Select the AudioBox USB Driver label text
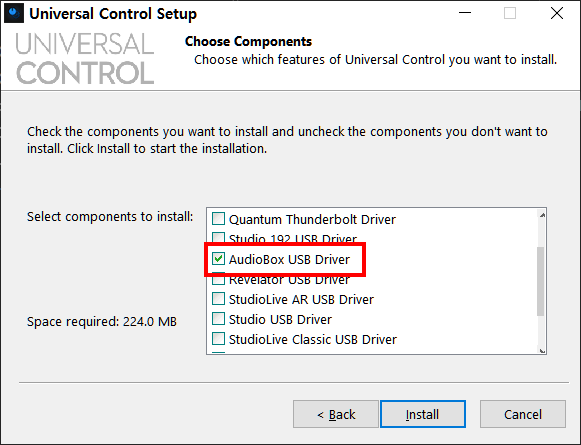Image resolution: width=581 pixels, height=445 pixels. (x=289, y=259)
